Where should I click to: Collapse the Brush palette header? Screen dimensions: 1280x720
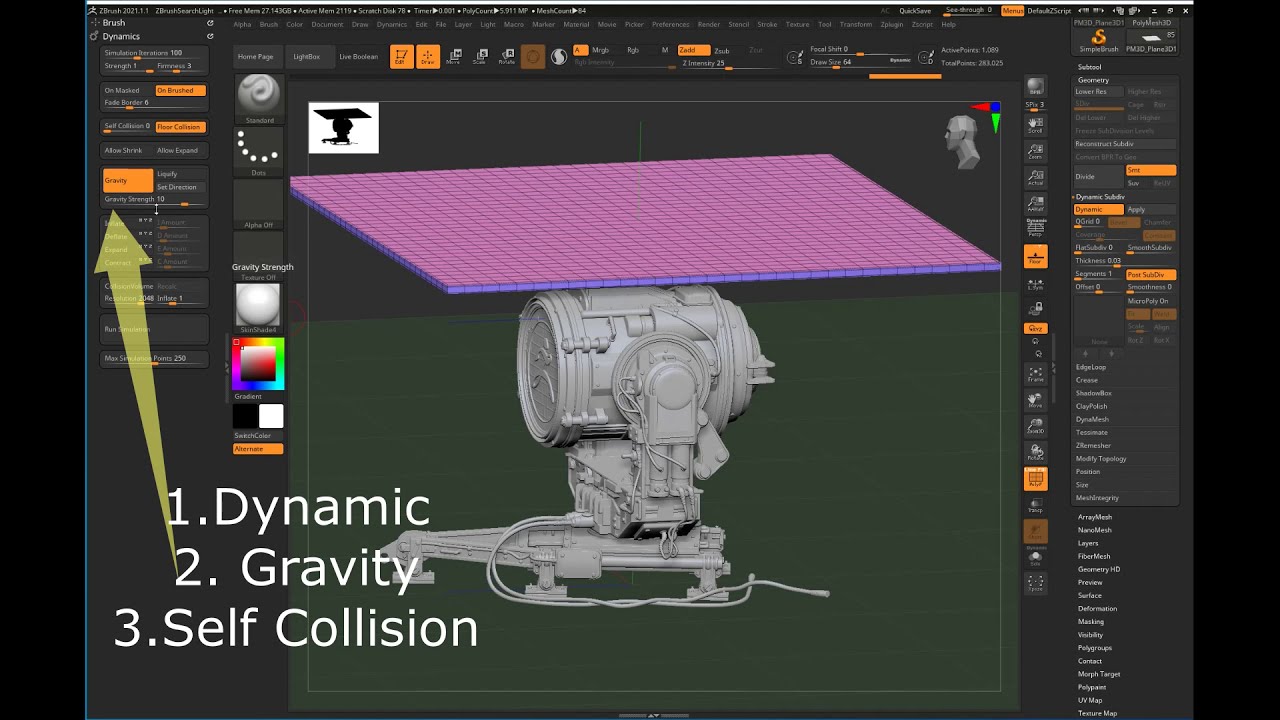(114, 22)
